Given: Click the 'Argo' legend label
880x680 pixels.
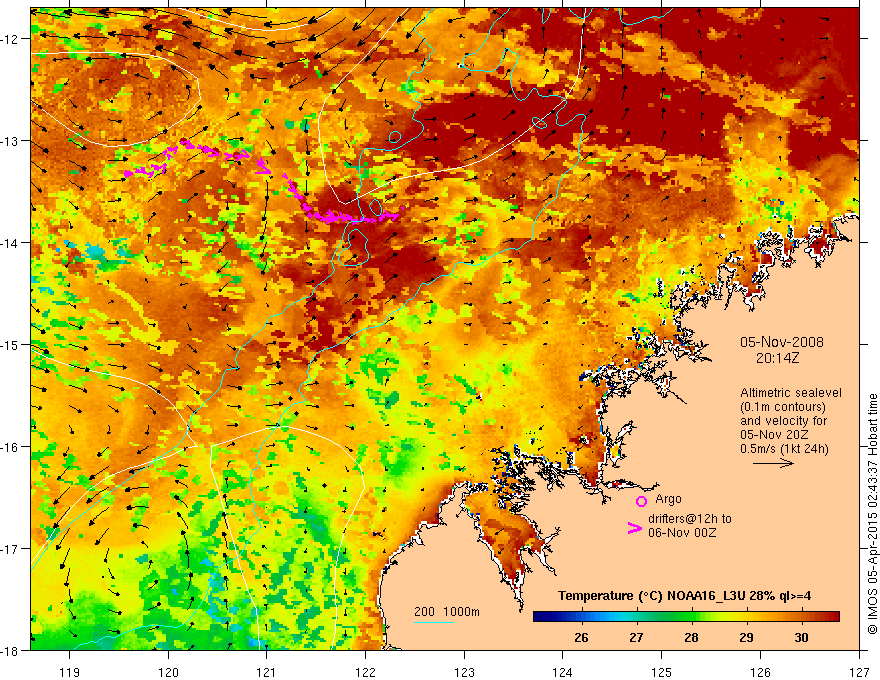Looking at the screenshot, I should [x=668, y=499].
